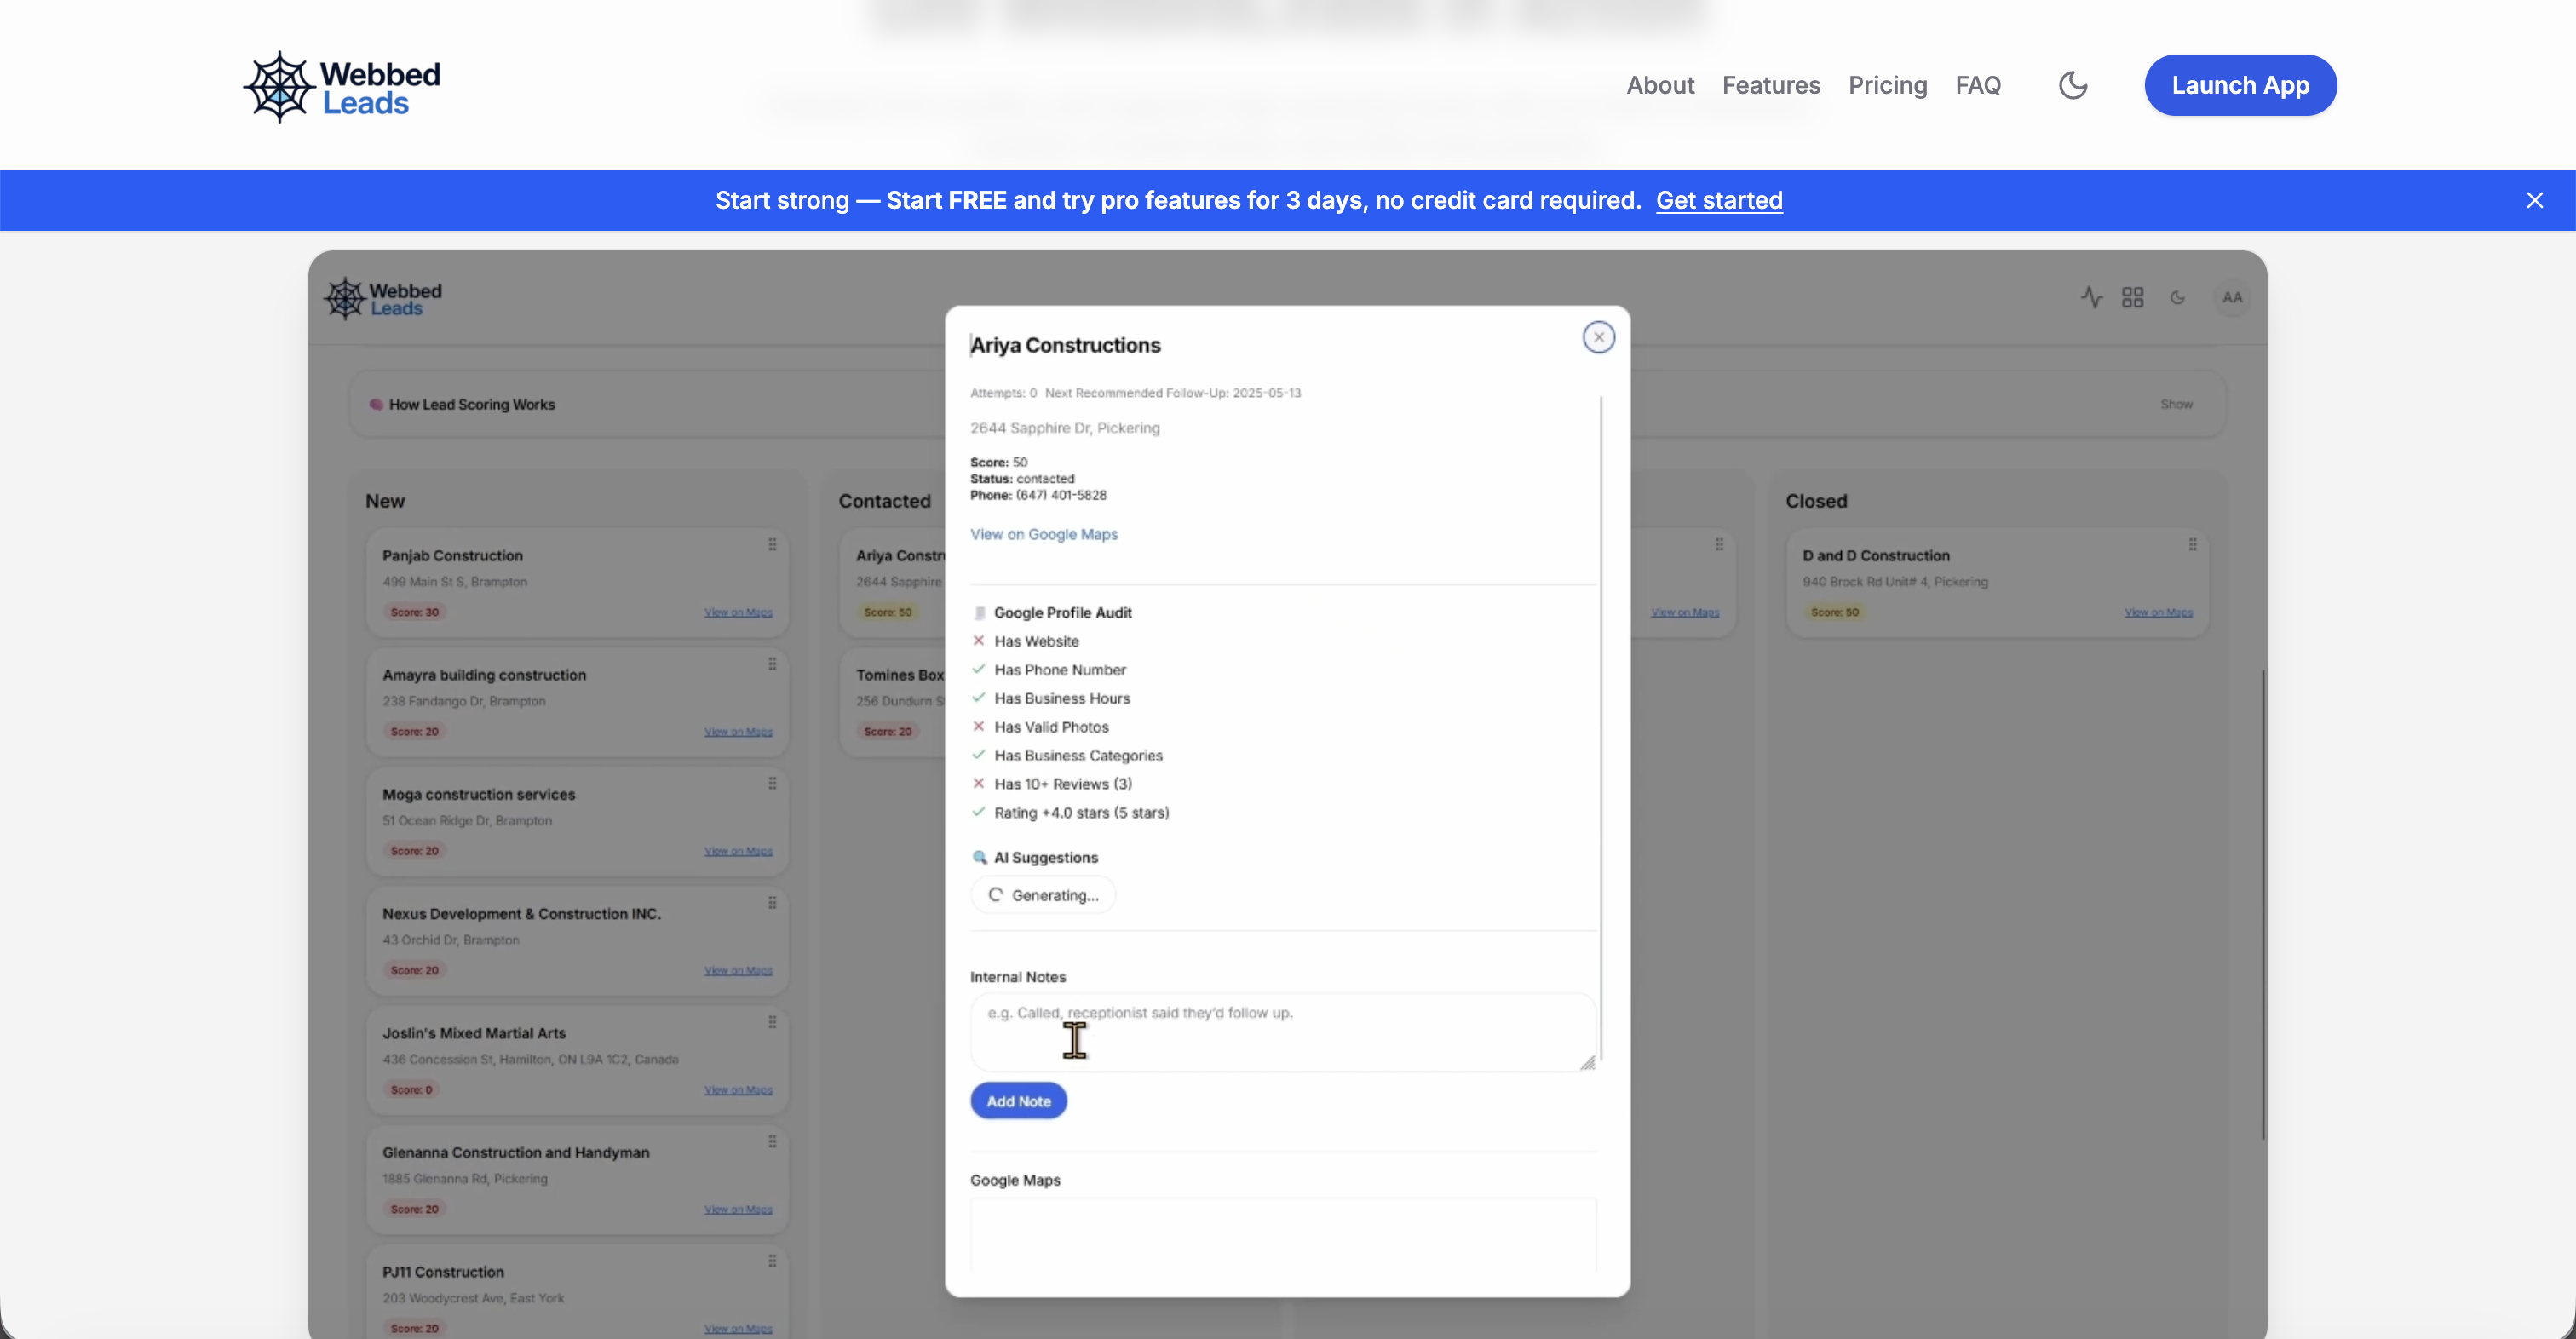Open the grid view icon in the app toolbar
The width and height of the screenshot is (2576, 1339).
[2132, 297]
